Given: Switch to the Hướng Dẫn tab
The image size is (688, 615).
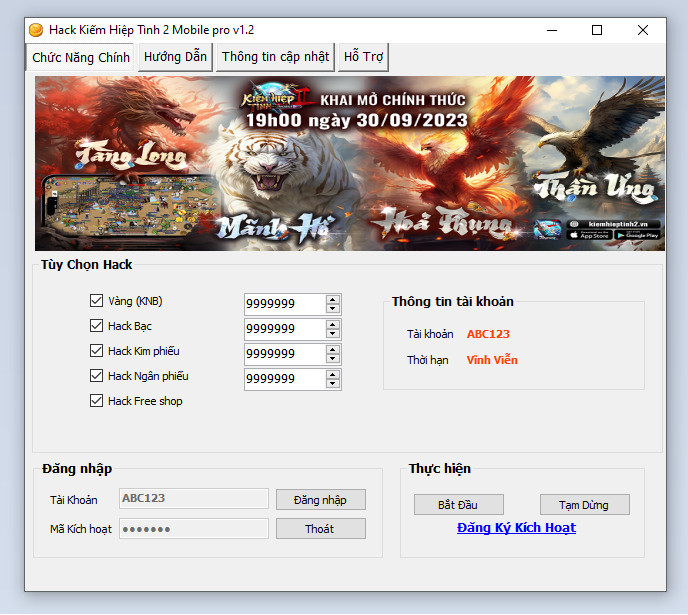Looking at the screenshot, I should [175, 57].
